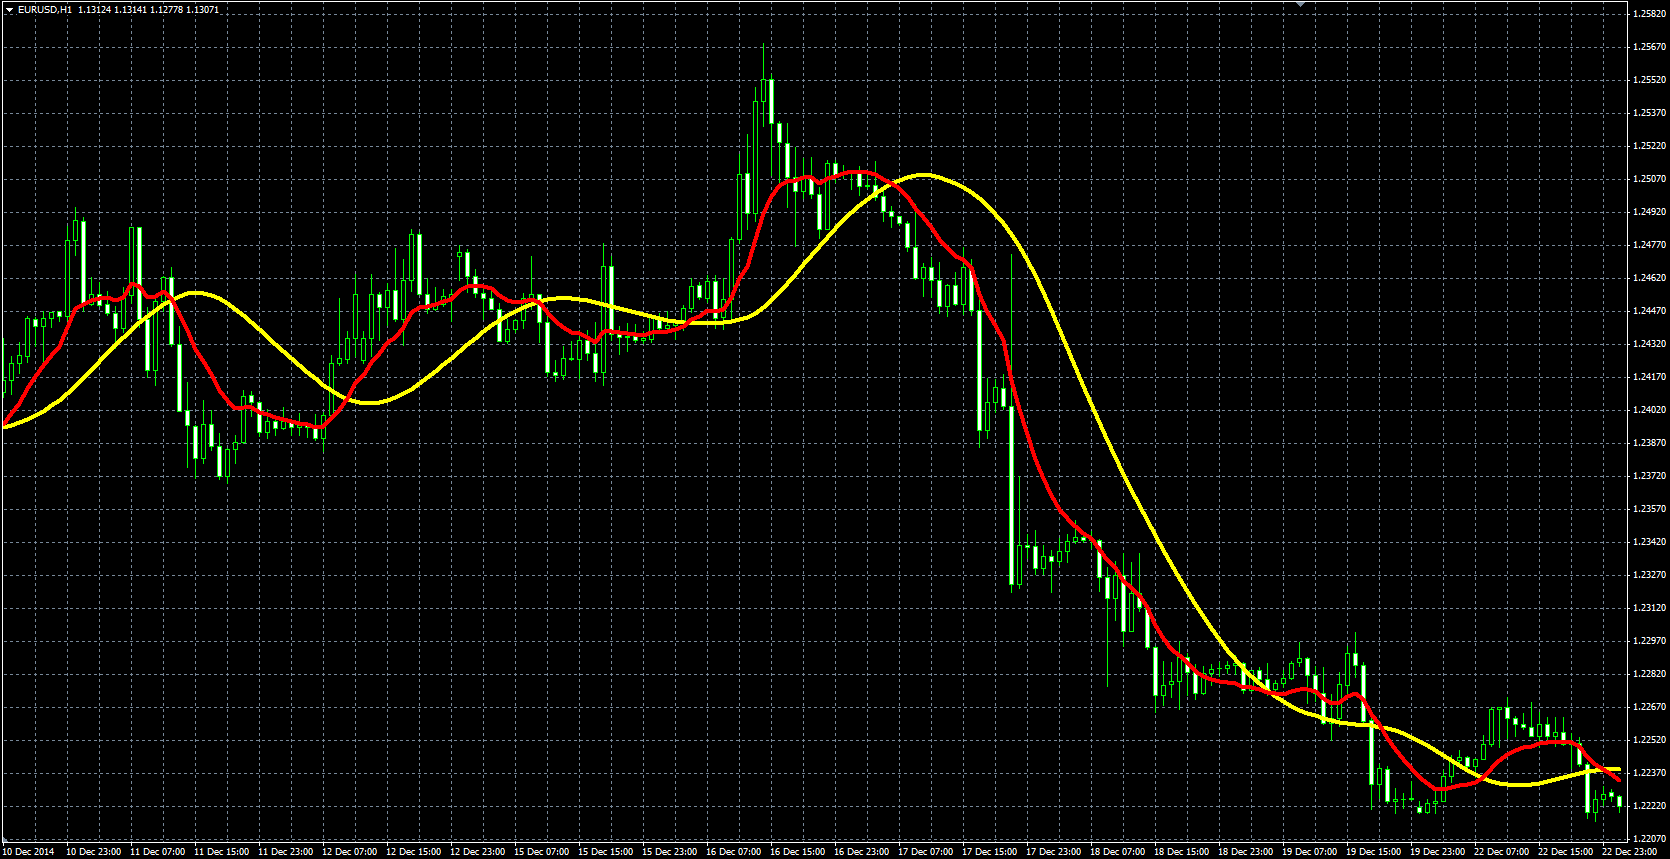Screen dimensions: 1670x859
Task: Click the 1.23570 price axis label
Action: point(1649,509)
